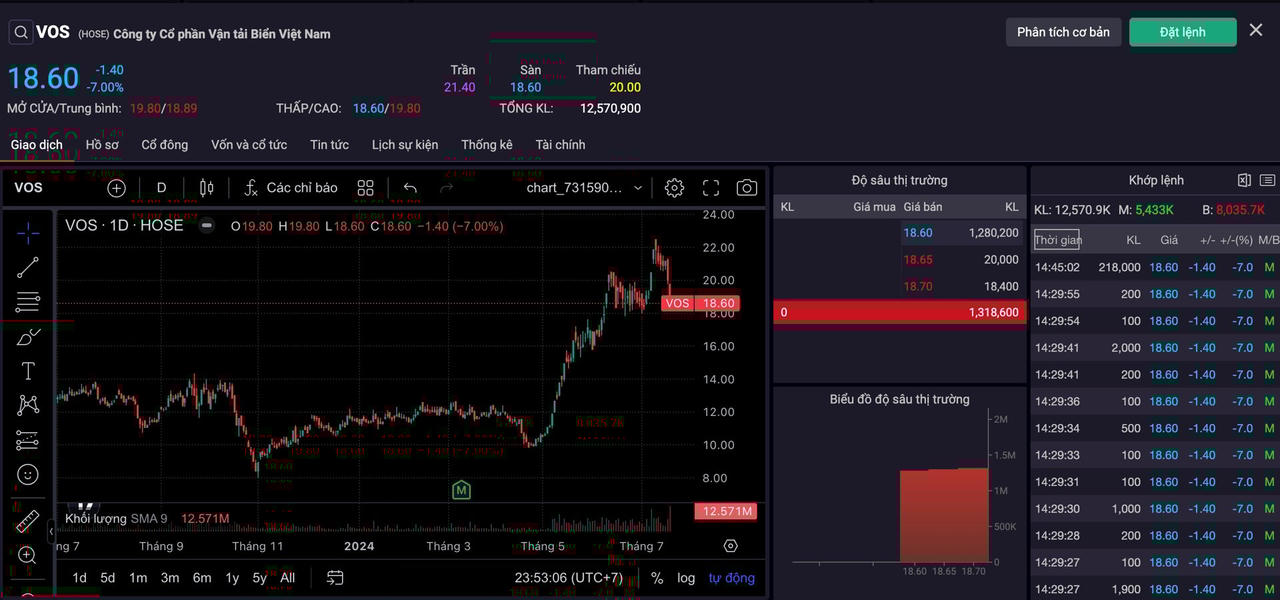Toggle the tự động auto scale

pos(731,578)
